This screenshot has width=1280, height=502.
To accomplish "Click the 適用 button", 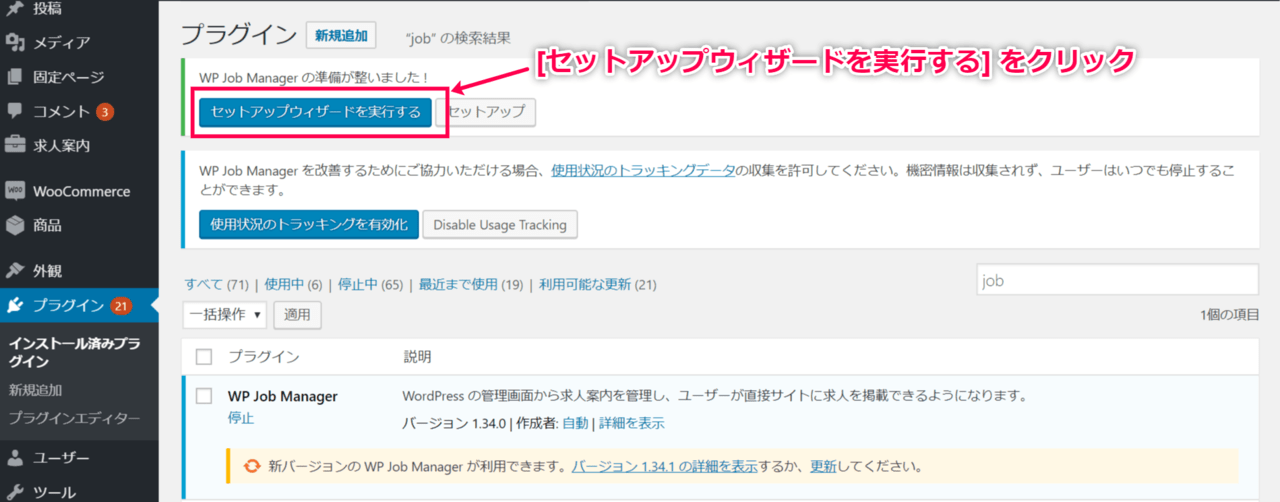I will click(297, 314).
